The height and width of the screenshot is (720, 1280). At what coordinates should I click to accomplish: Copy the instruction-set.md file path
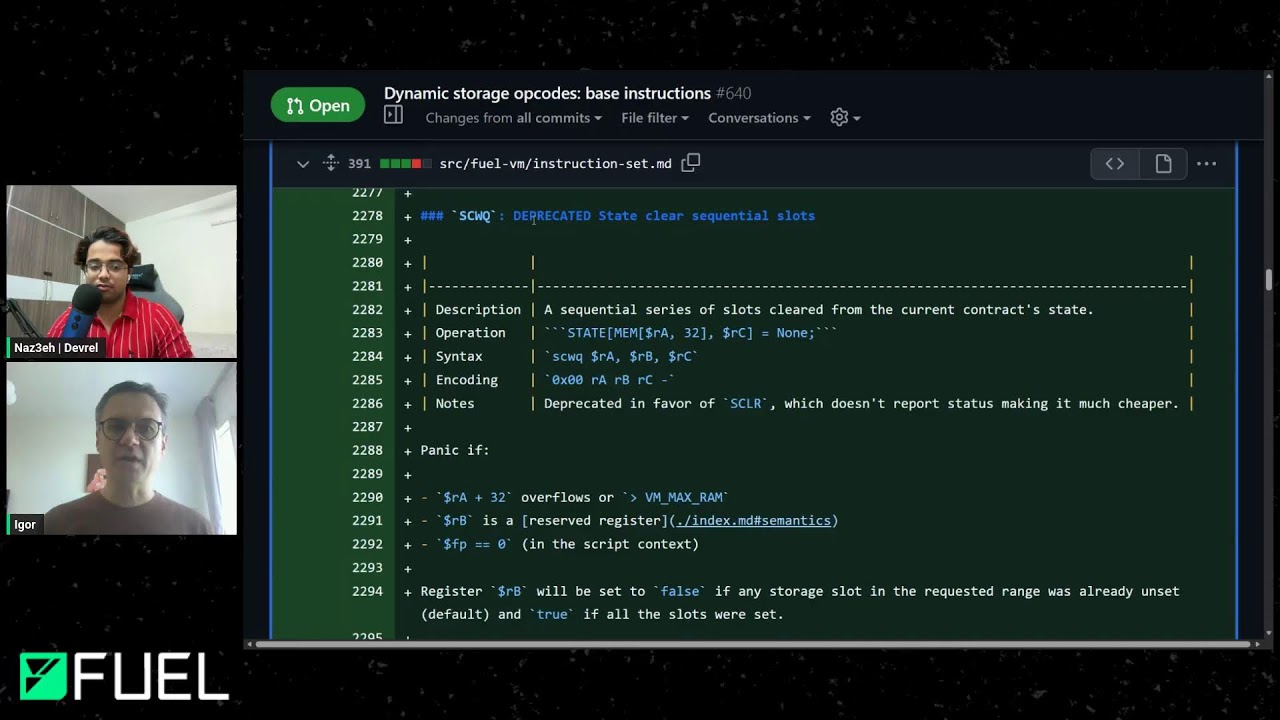point(691,163)
